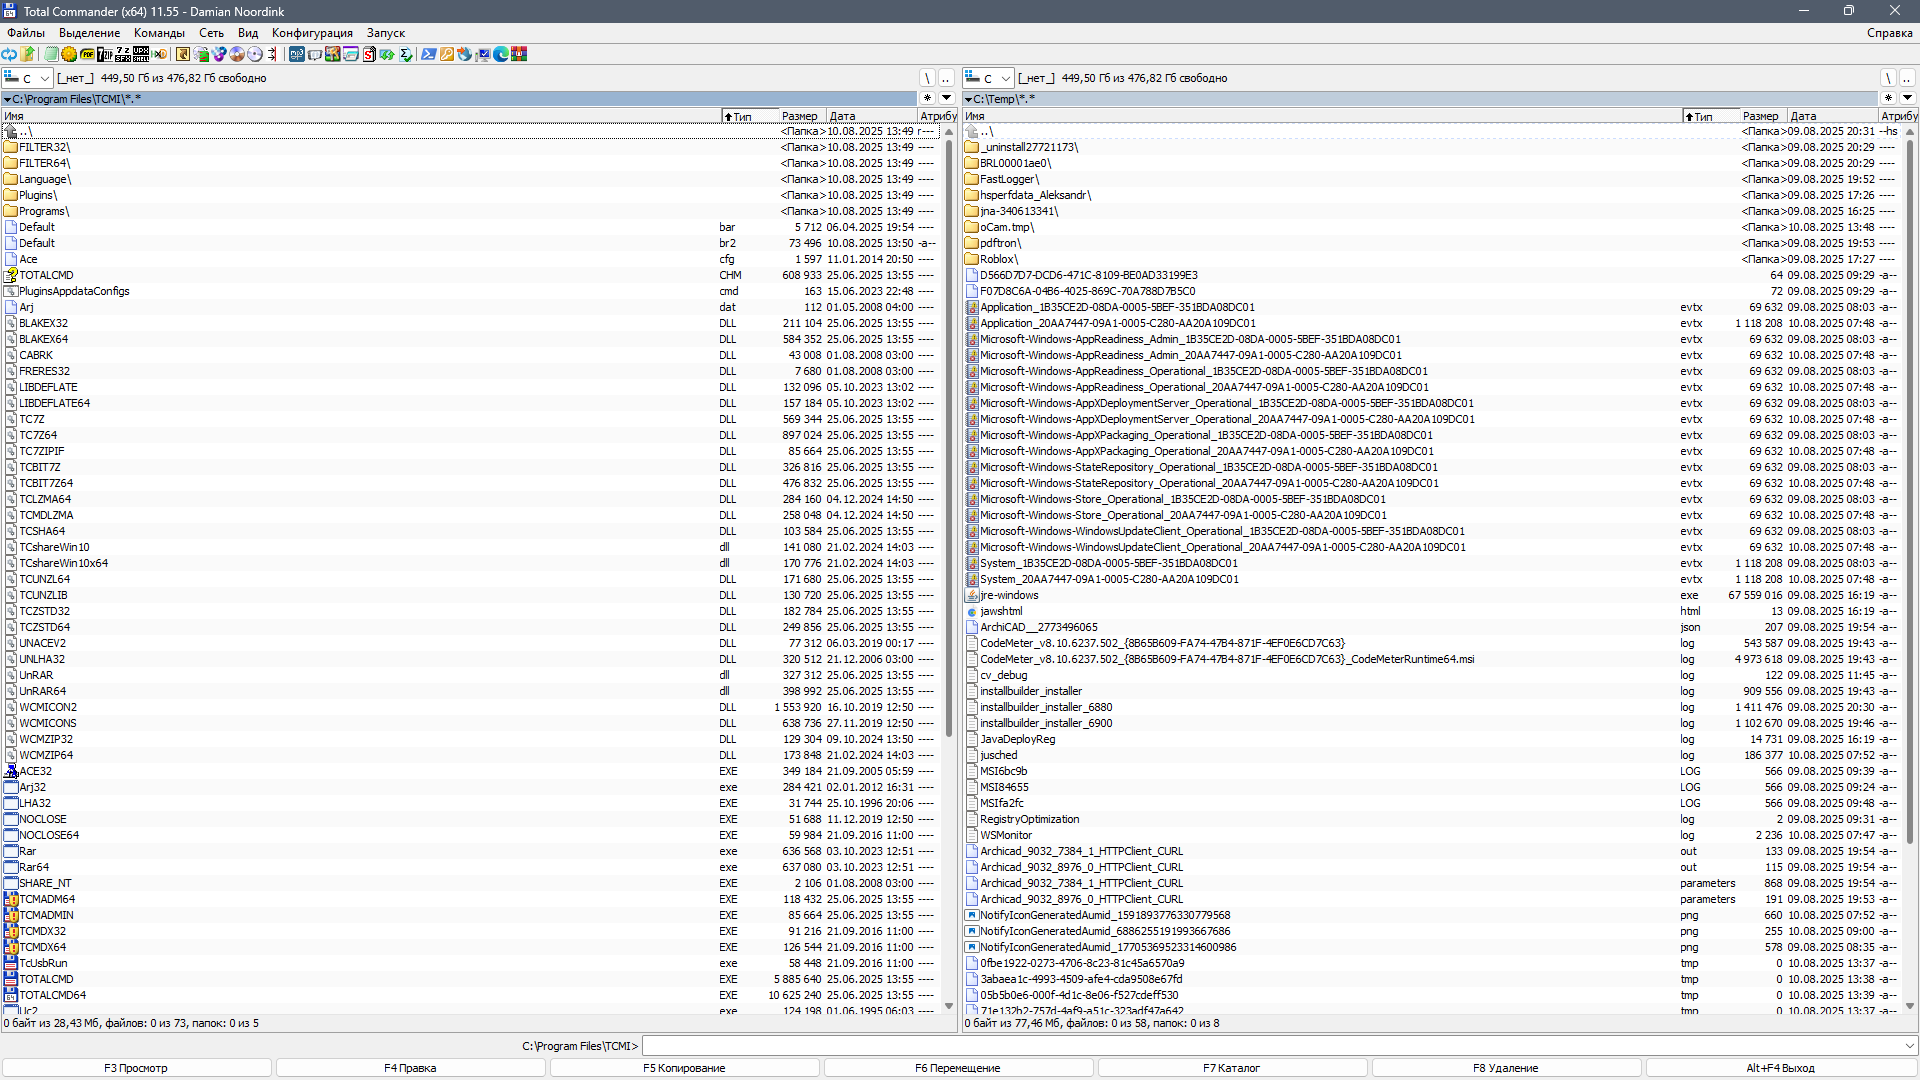Click the speech bubble toolbar icon
This screenshot has height=1080, width=1920.
coord(314,54)
